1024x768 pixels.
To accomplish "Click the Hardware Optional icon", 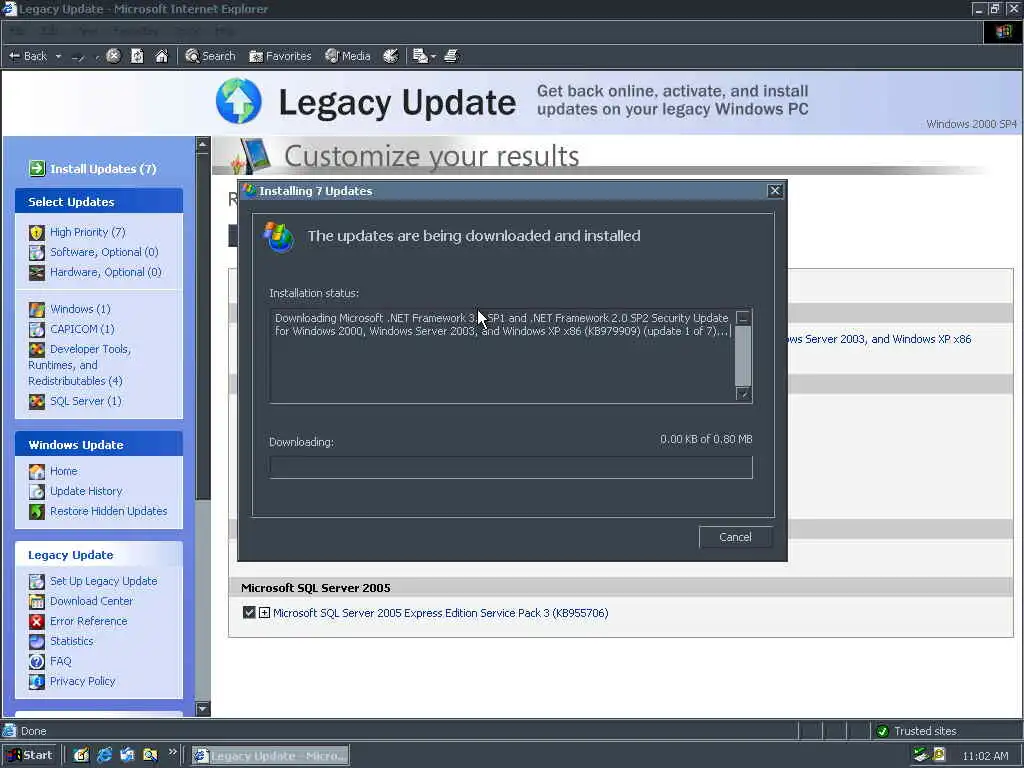I will coord(37,272).
